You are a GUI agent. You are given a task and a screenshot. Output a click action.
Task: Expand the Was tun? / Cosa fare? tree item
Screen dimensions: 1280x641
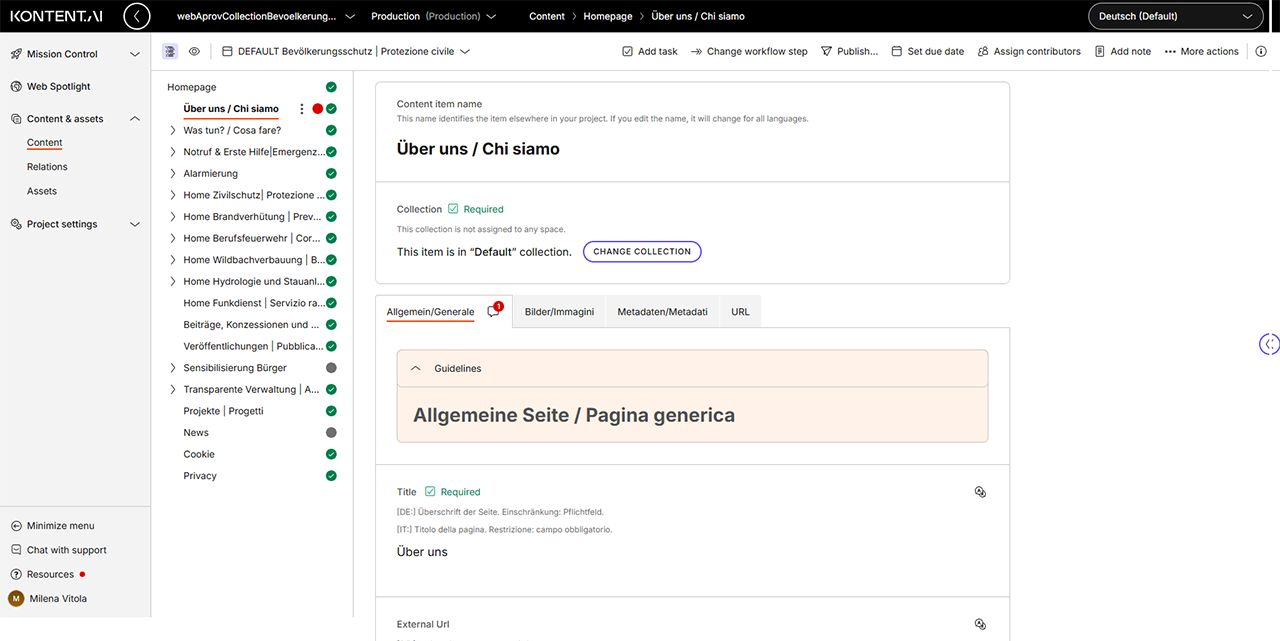[x=173, y=130]
